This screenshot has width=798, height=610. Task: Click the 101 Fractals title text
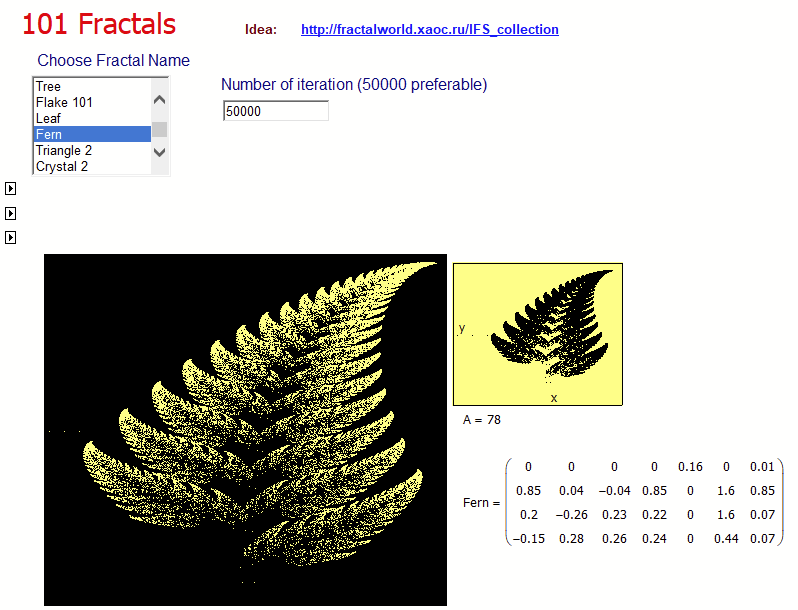coord(99,24)
